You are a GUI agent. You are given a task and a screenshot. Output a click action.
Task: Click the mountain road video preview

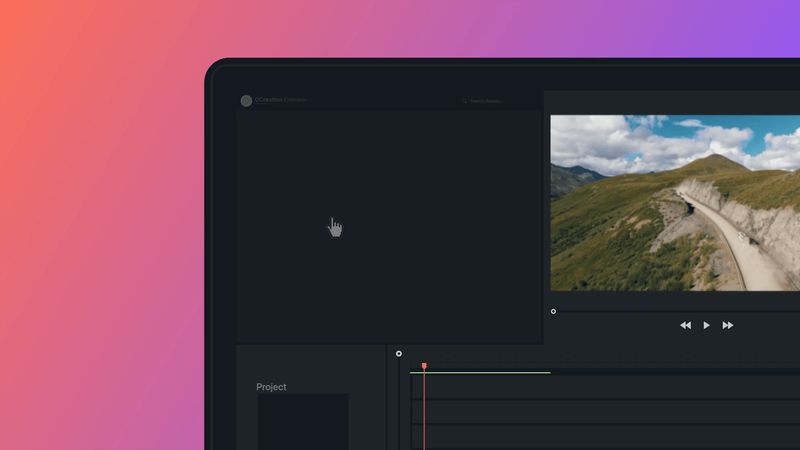675,203
